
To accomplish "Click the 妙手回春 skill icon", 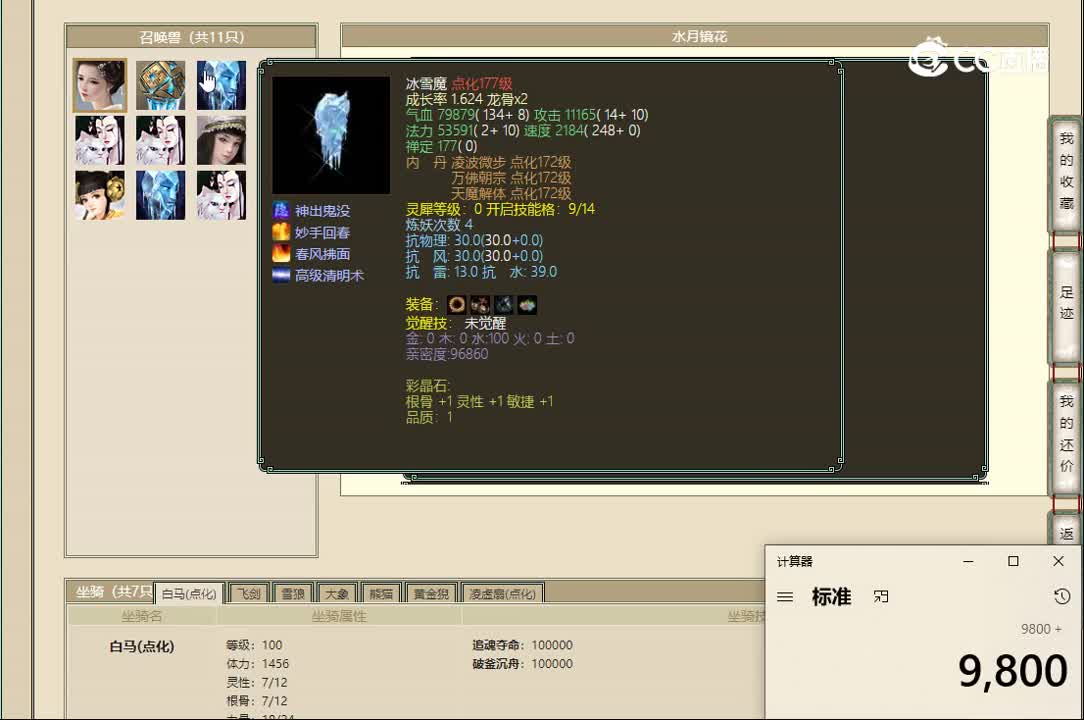I will (281, 232).
